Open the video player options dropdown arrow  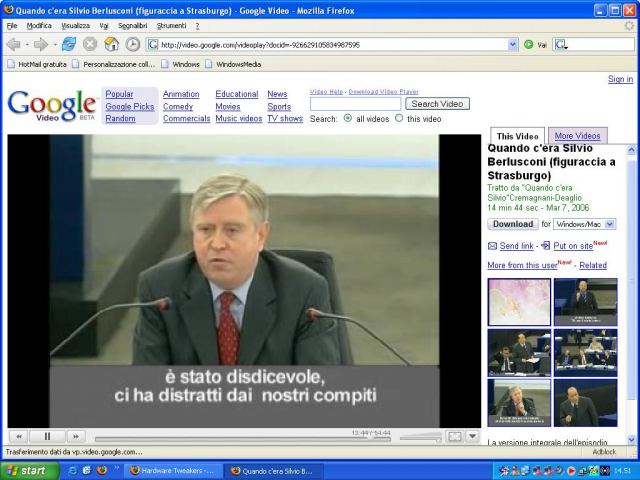click(x=472, y=436)
